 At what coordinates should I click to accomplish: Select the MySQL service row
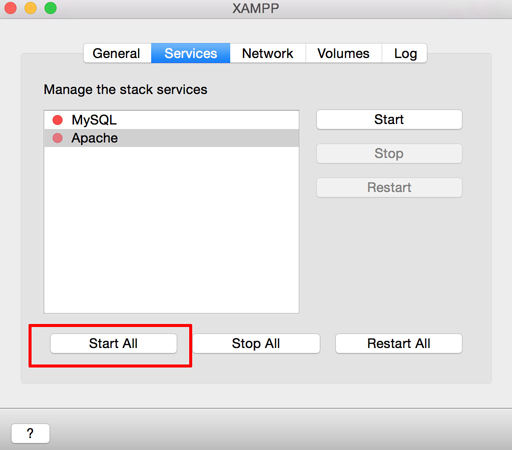(x=171, y=120)
